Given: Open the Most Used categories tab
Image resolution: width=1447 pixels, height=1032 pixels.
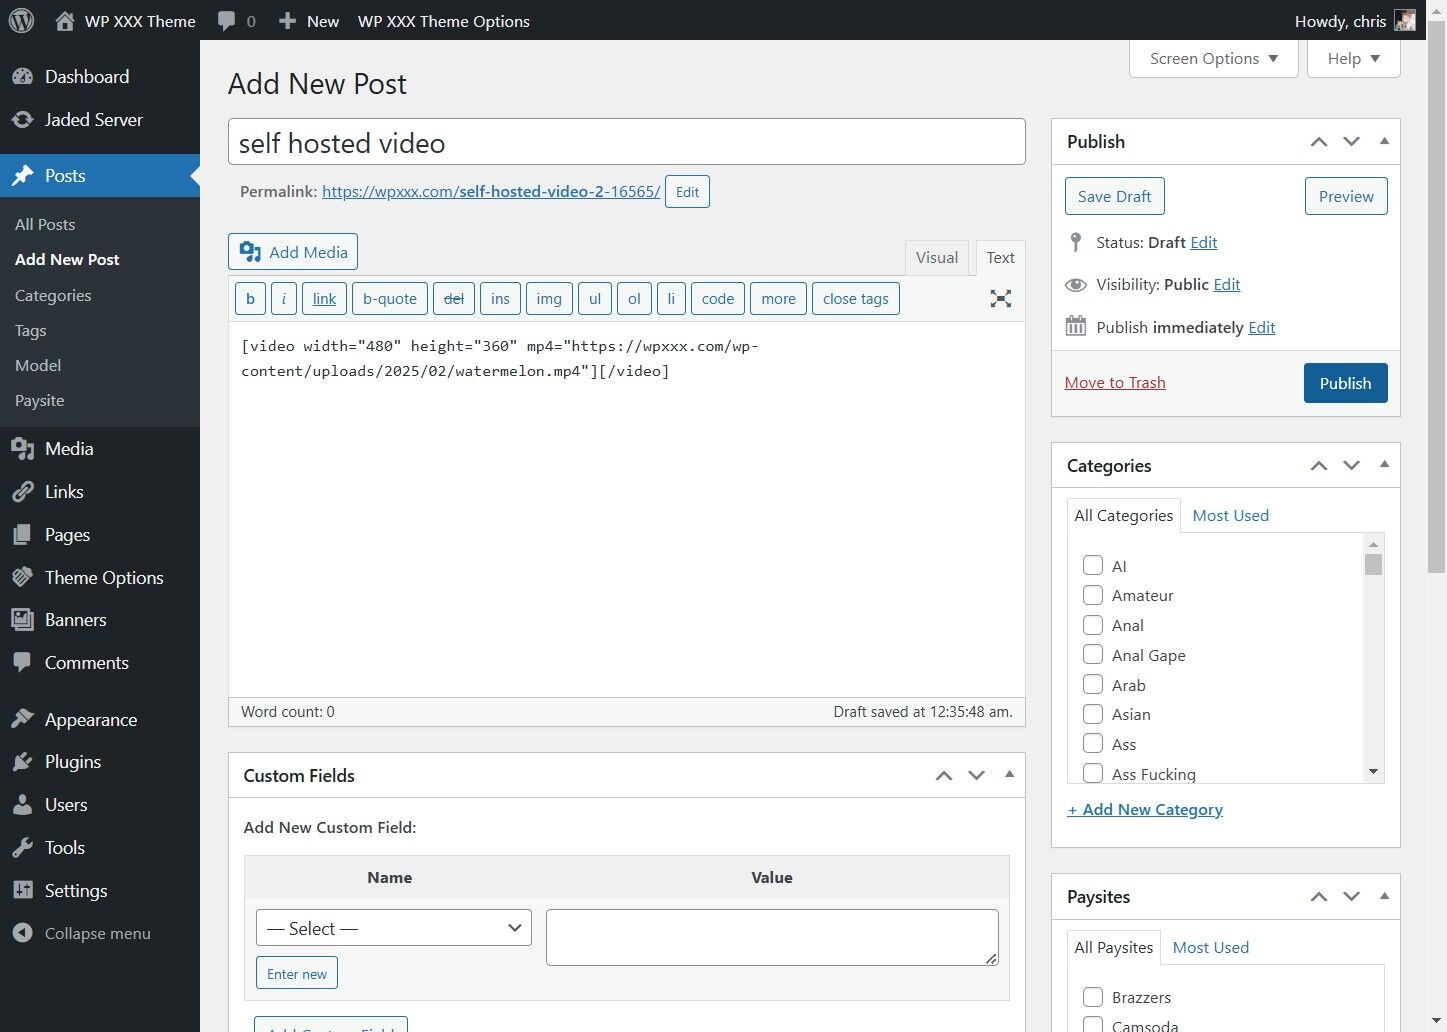Looking at the screenshot, I should click(1230, 515).
